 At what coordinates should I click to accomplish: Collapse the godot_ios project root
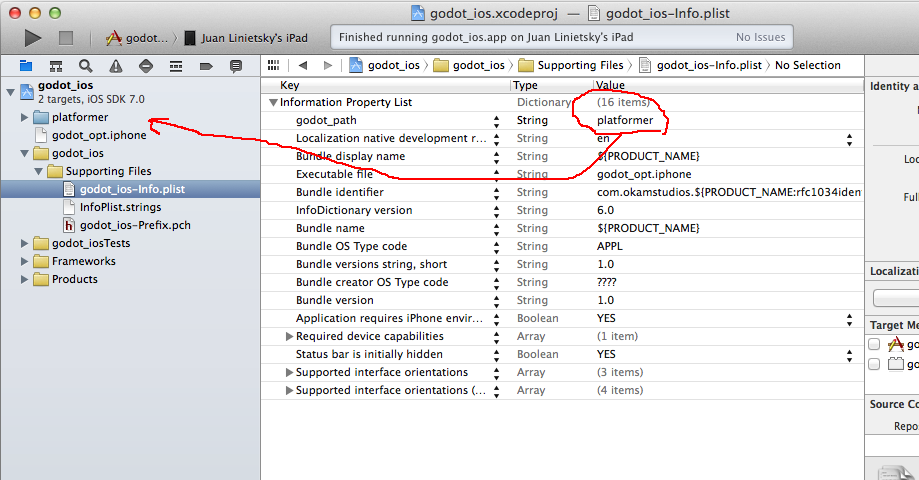coord(10,92)
